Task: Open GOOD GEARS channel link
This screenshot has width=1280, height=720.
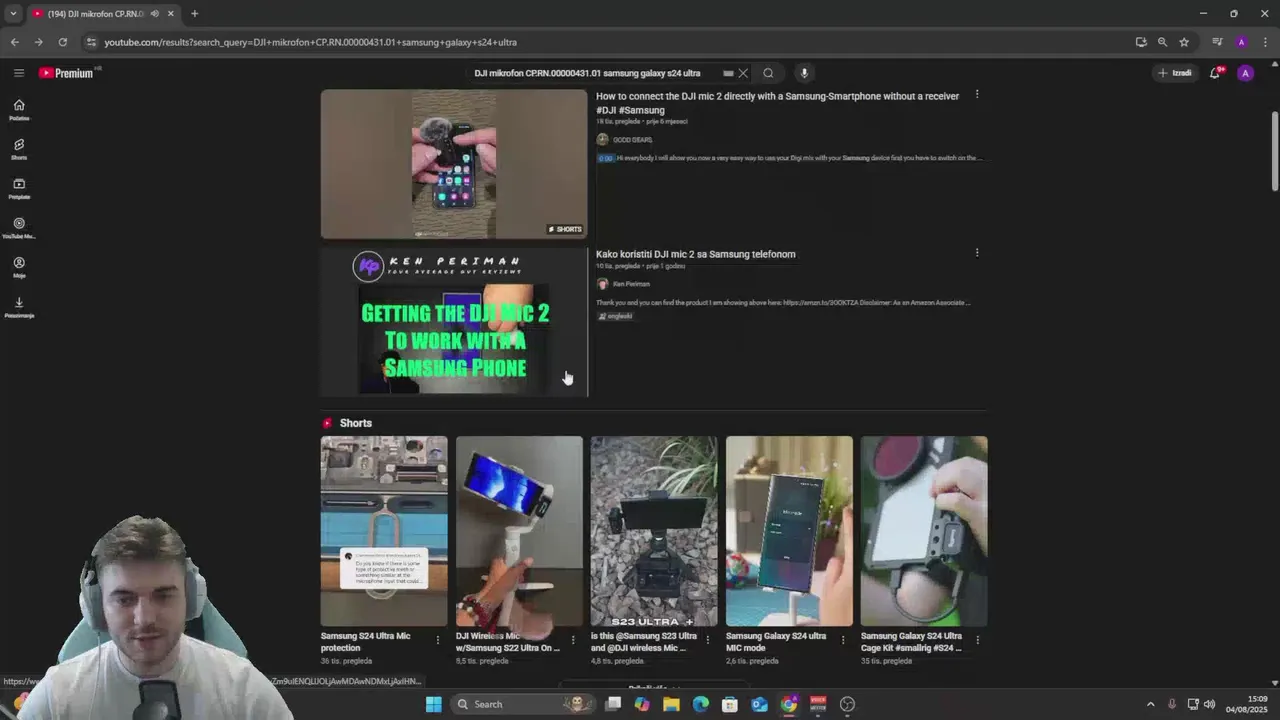Action: (632, 140)
